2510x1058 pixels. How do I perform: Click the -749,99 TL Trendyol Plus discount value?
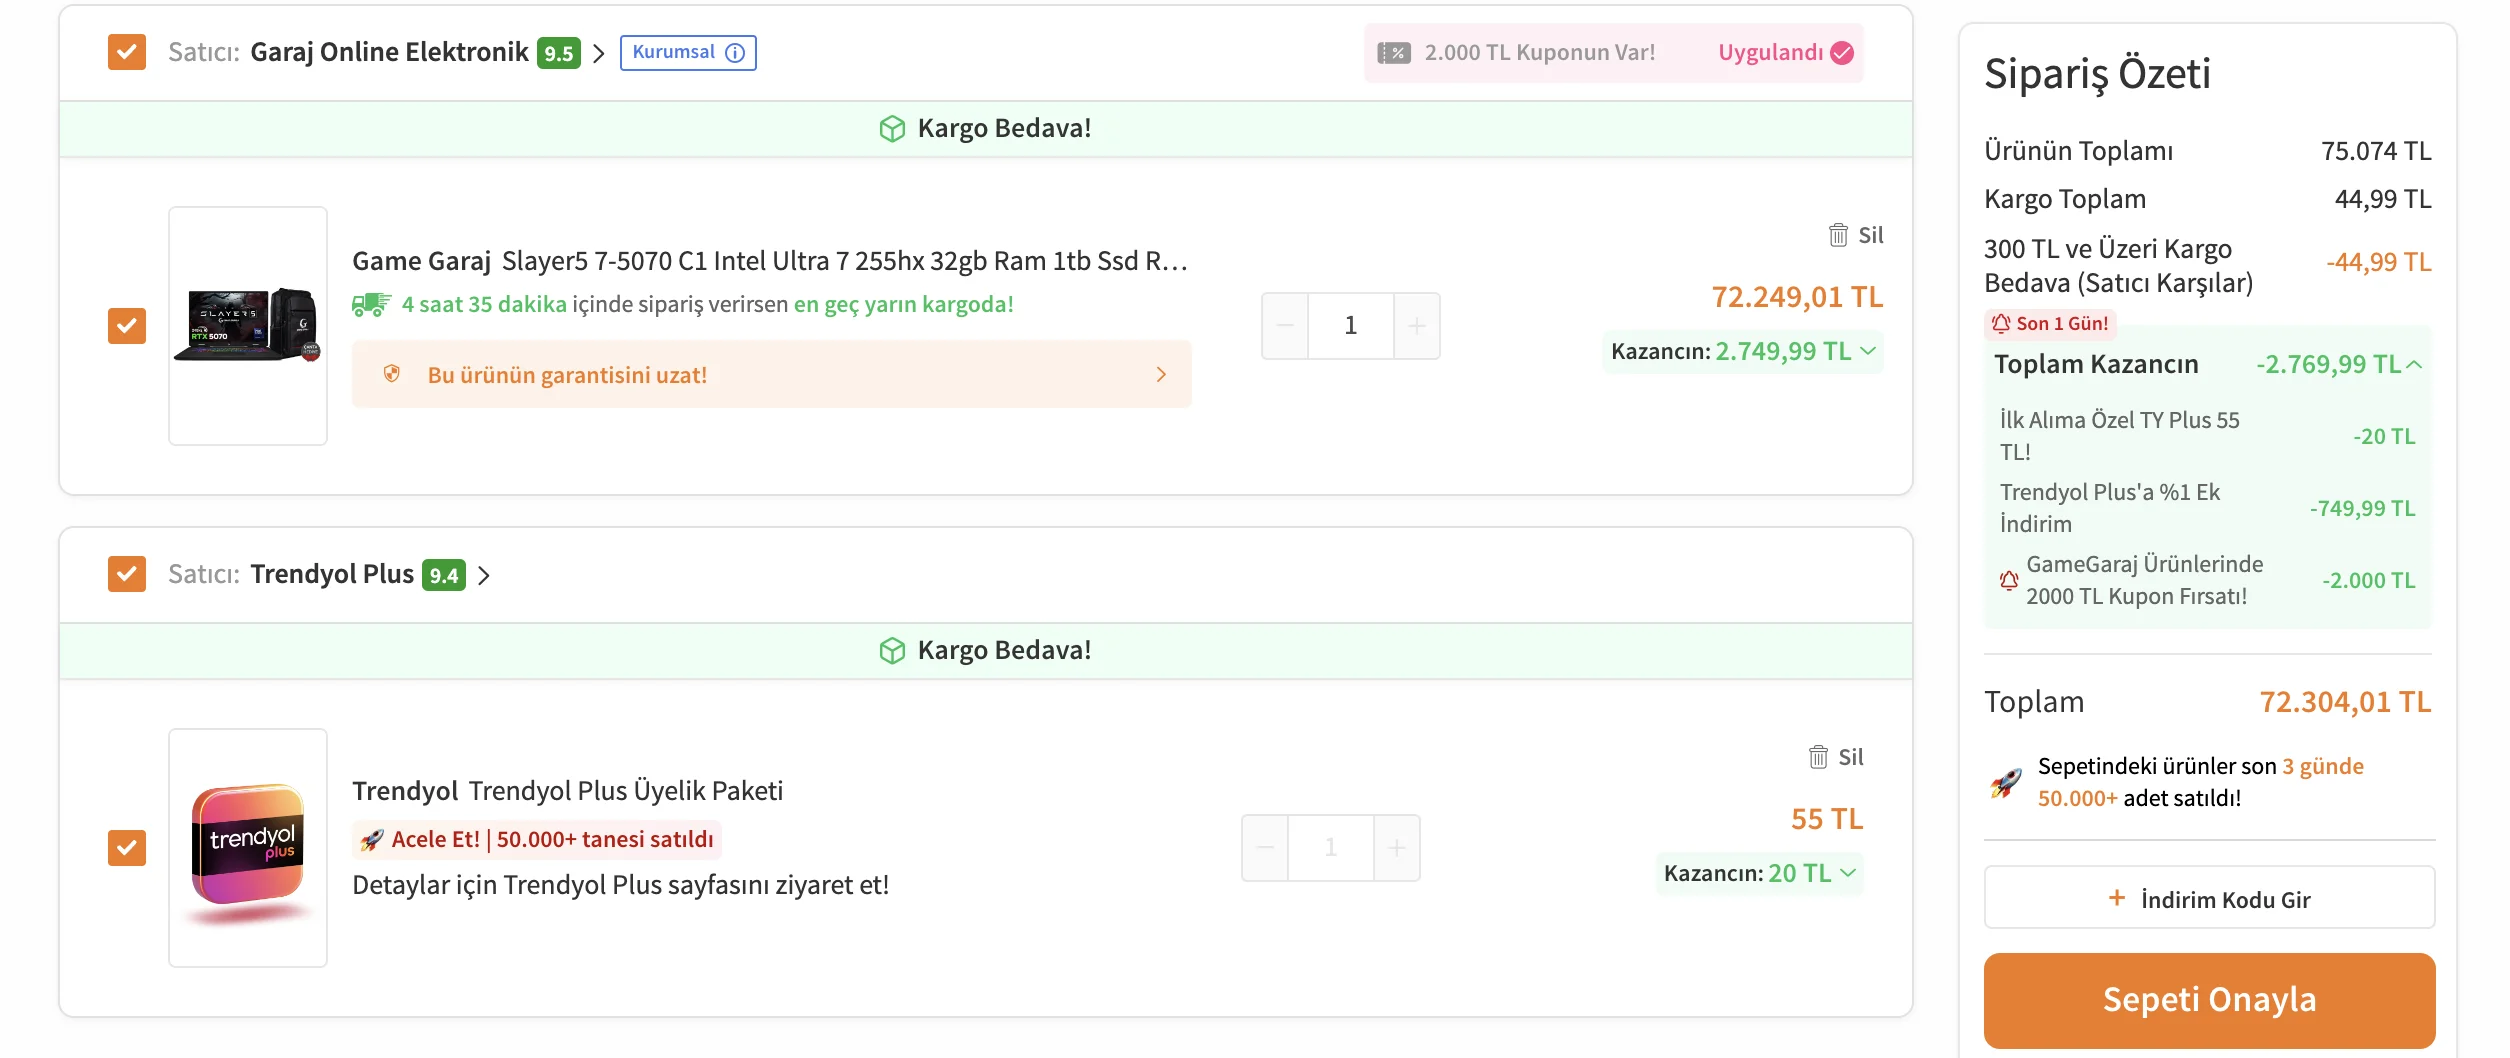pyautogui.click(x=2362, y=508)
